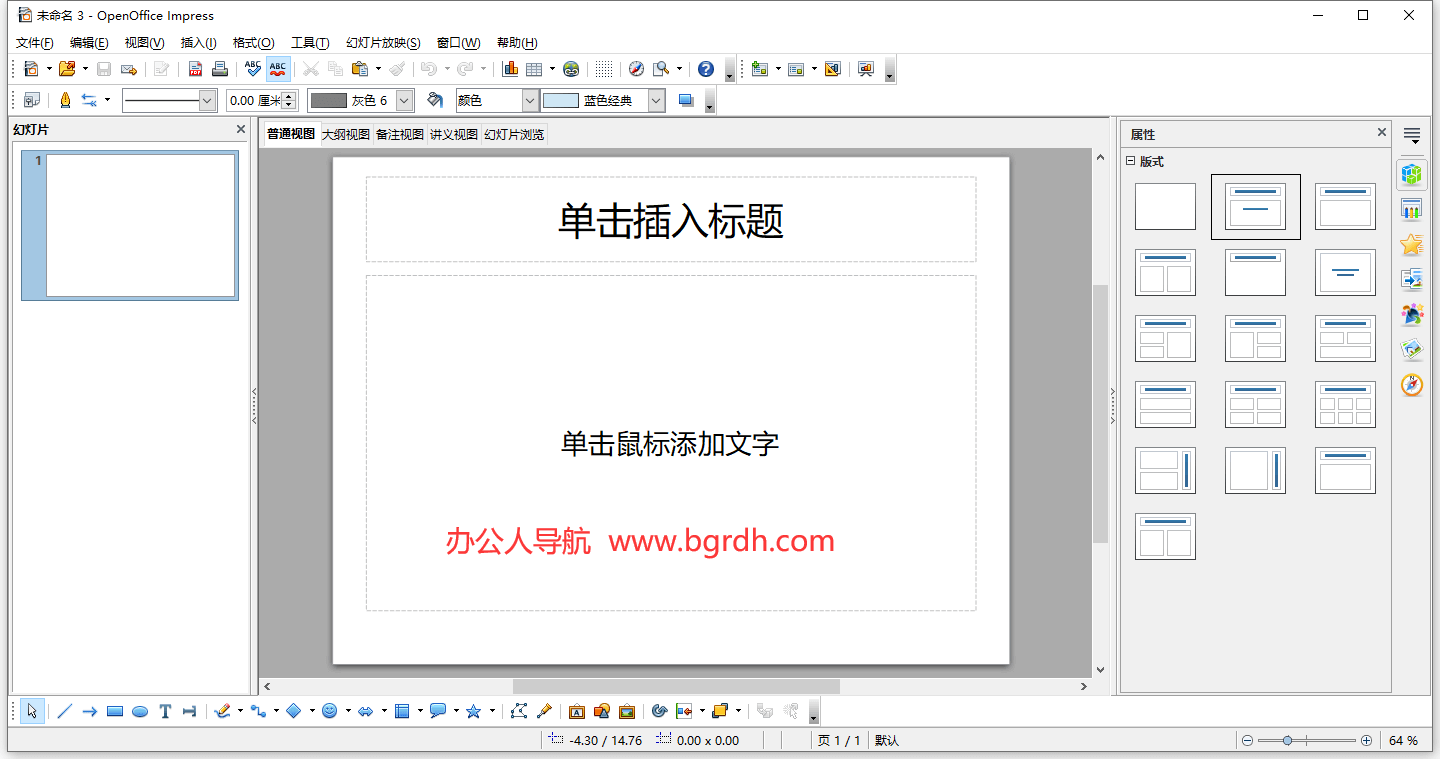Toggle Edit File mode
The image size is (1440, 759).
coord(162,69)
